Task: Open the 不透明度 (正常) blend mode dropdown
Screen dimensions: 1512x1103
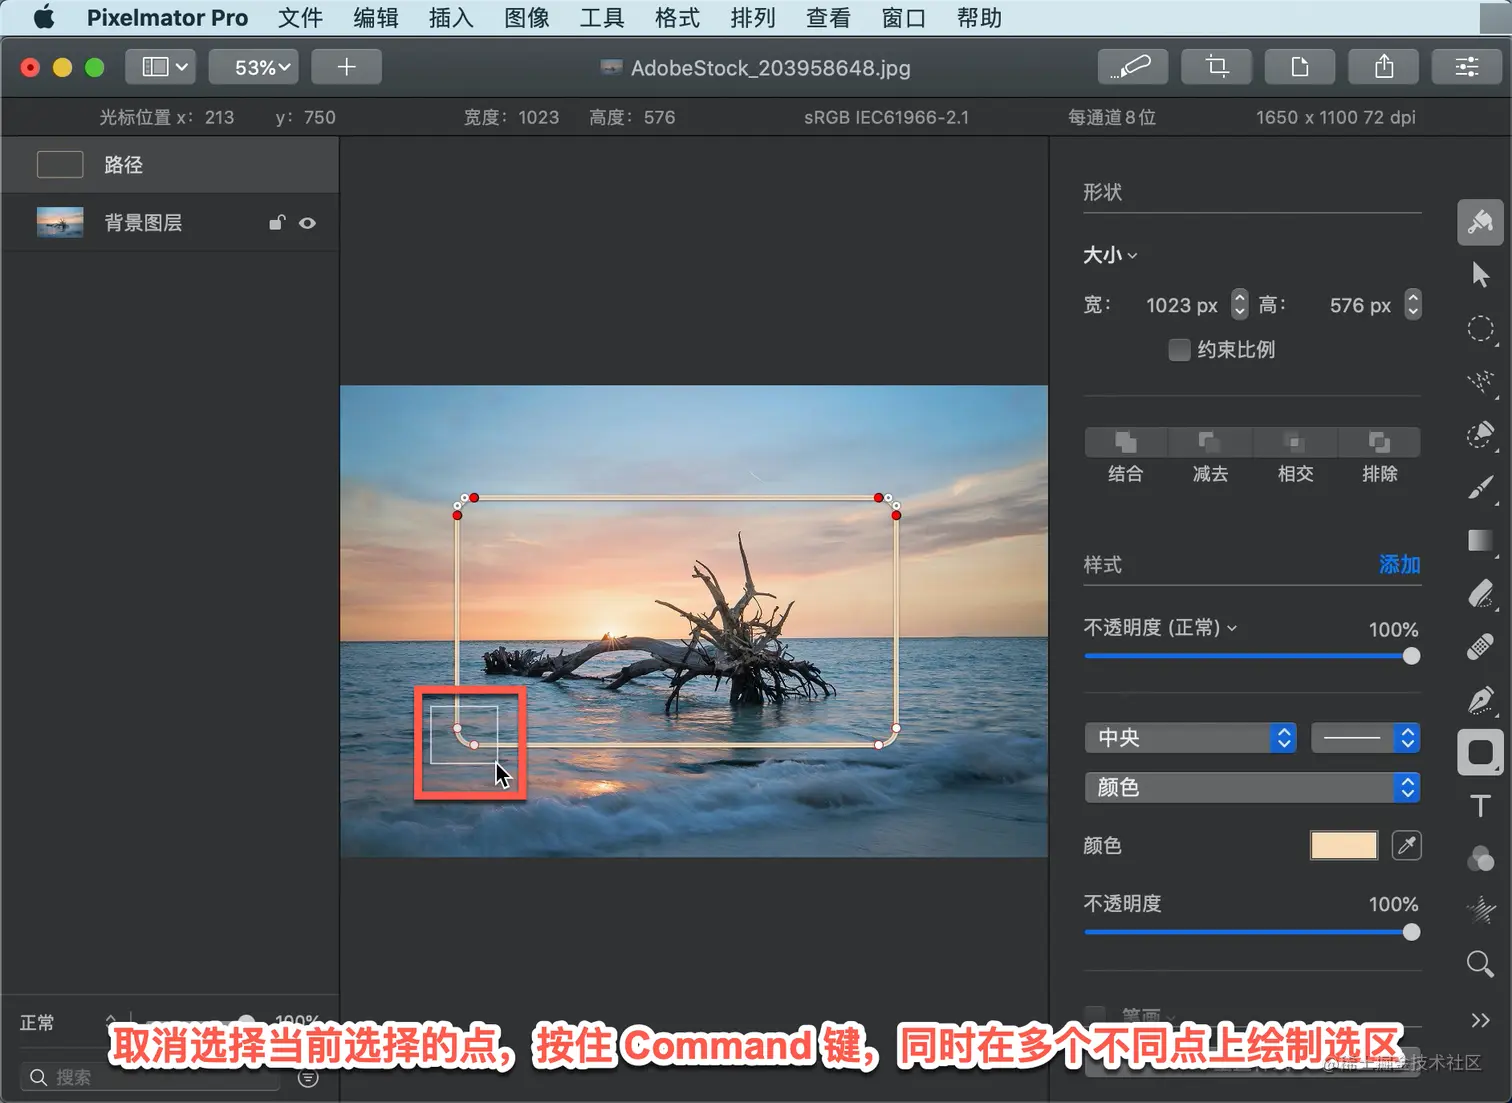Action: pyautogui.click(x=1161, y=628)
